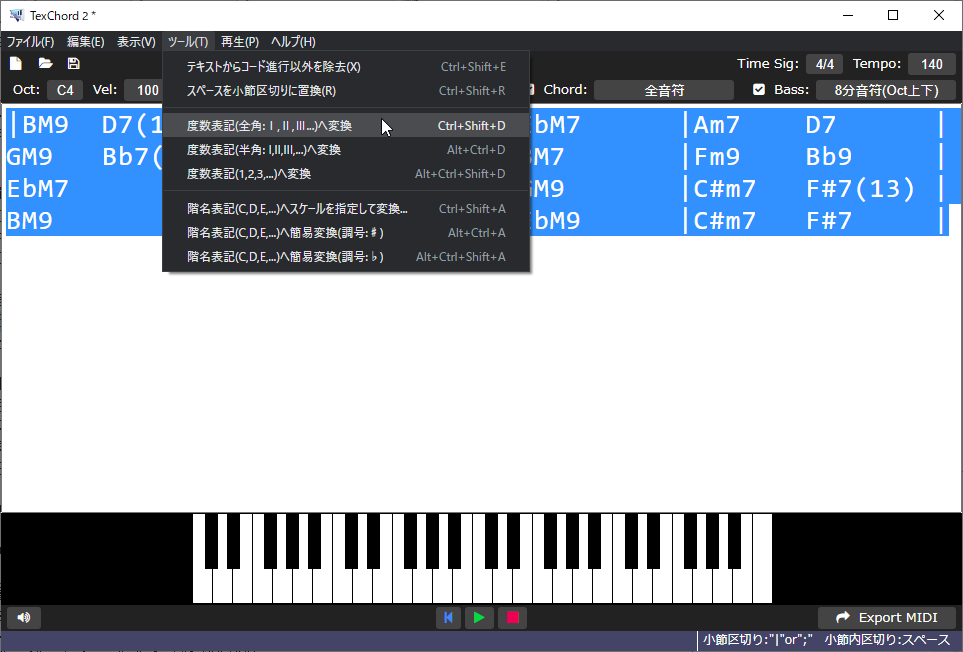
Task: Click the Open folder icon
Action: (x=45, y=63)
